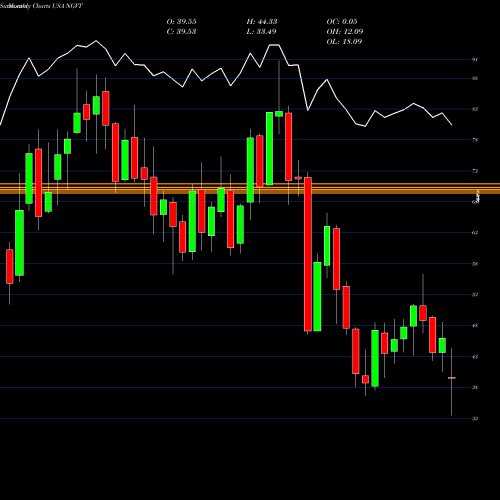Click the 'O: 39.55' open value

click(181, 22)
